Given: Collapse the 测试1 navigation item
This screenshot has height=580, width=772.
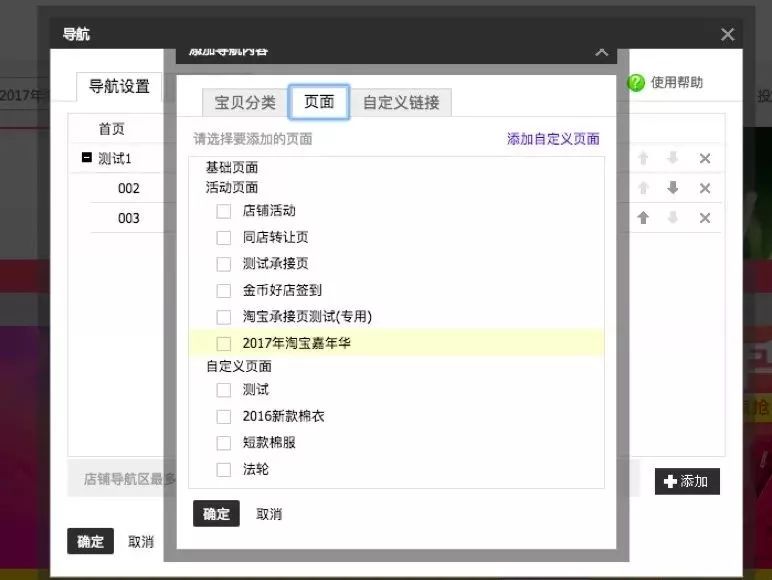Looking at the screenshot, I should pyautogui.click(x=87, y=157).
